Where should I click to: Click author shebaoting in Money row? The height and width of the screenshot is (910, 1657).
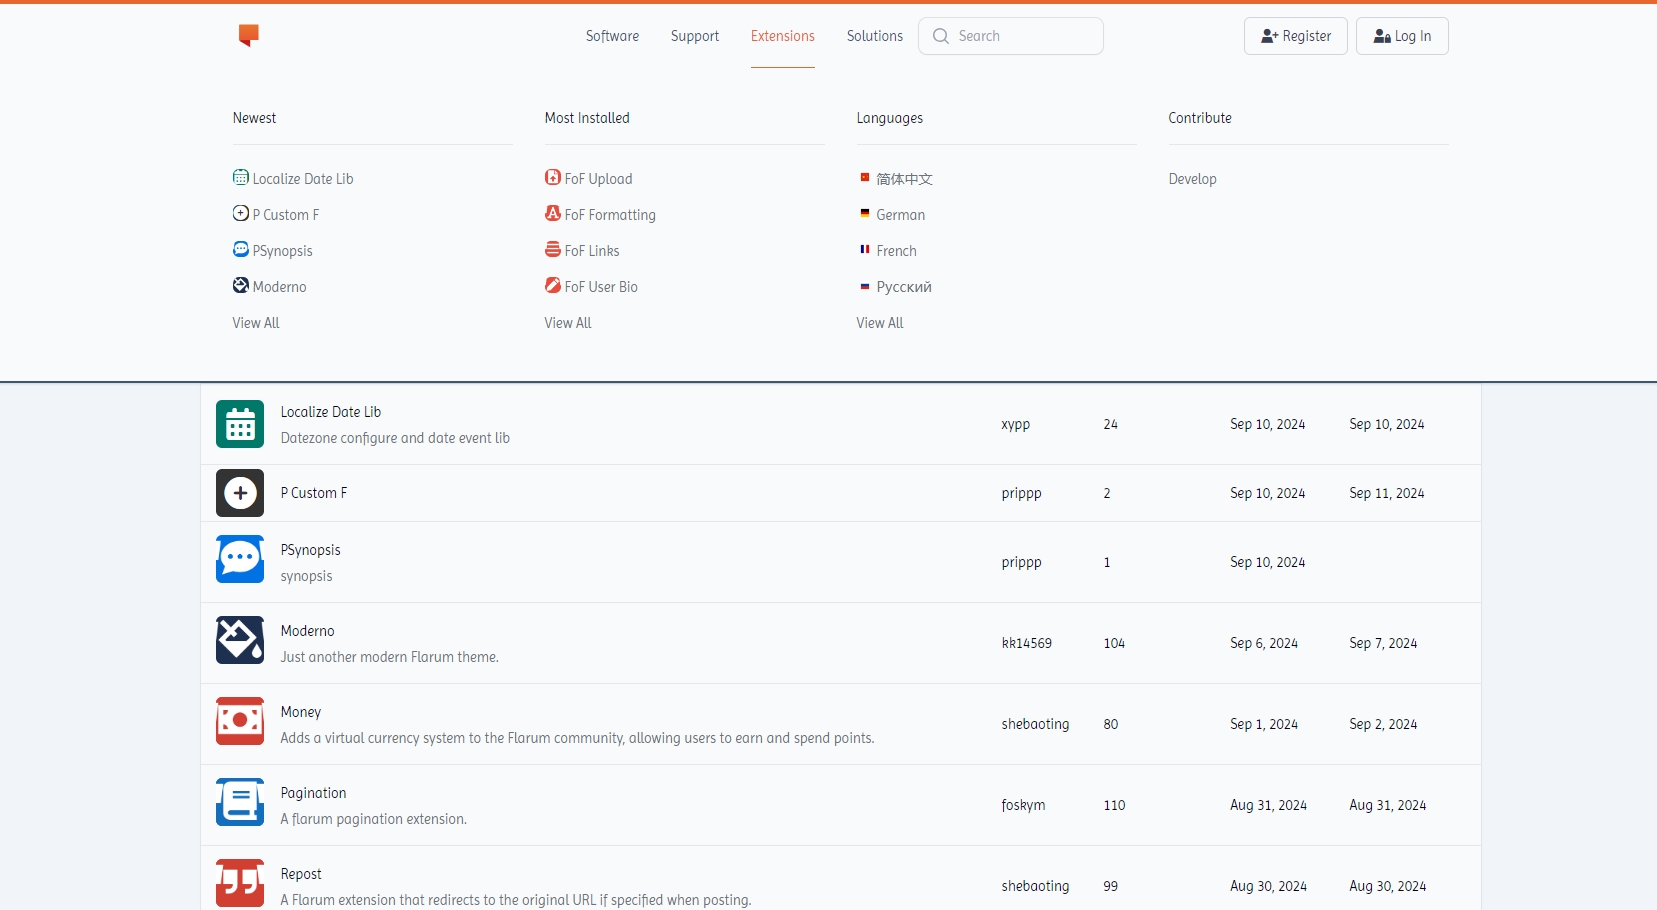(x=1036, y=724)
